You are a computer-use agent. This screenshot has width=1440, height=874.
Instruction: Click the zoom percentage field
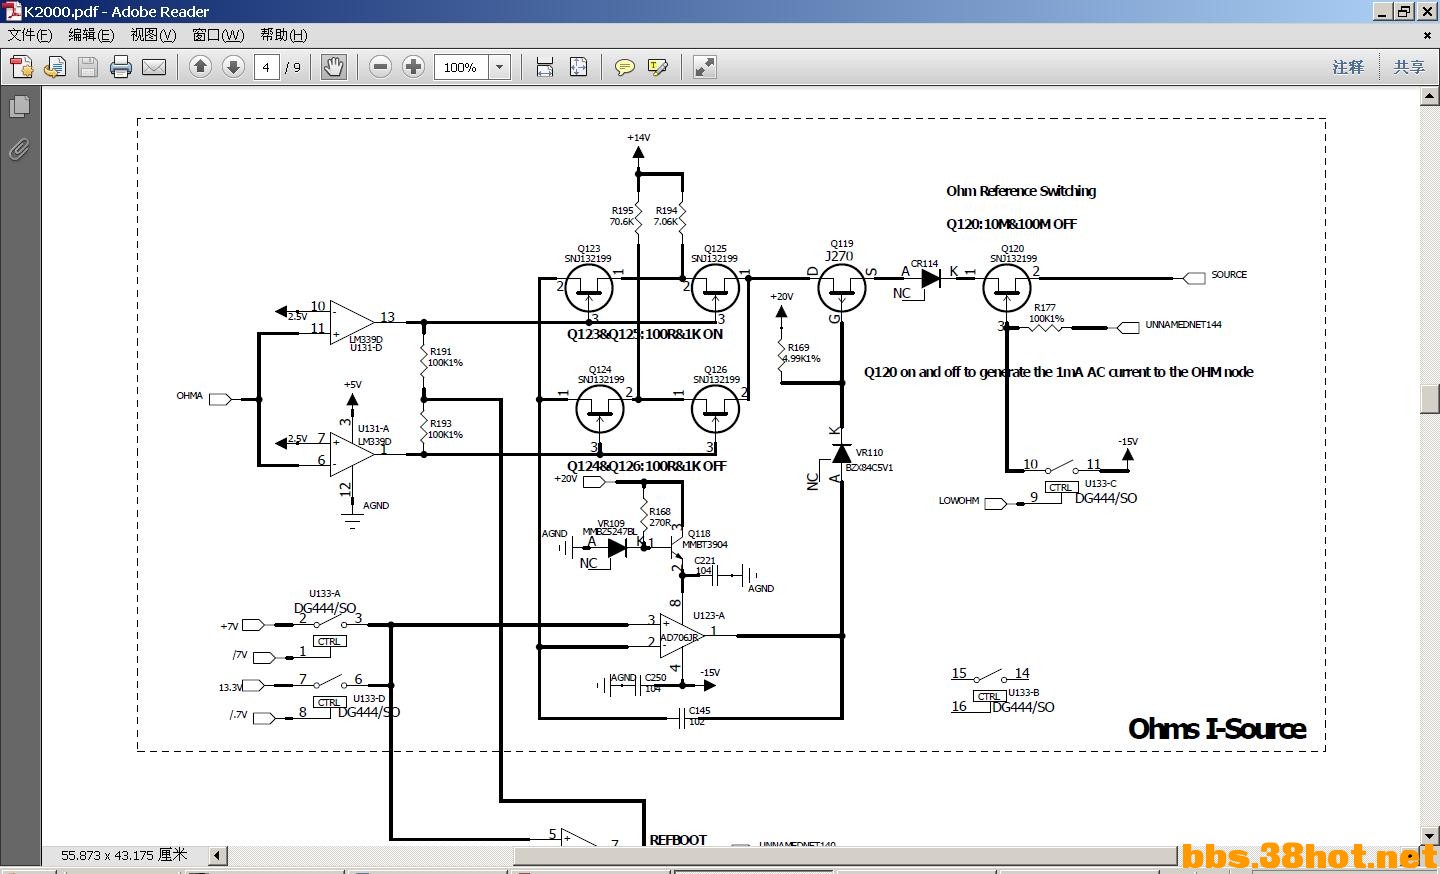[x=461, y=67]
